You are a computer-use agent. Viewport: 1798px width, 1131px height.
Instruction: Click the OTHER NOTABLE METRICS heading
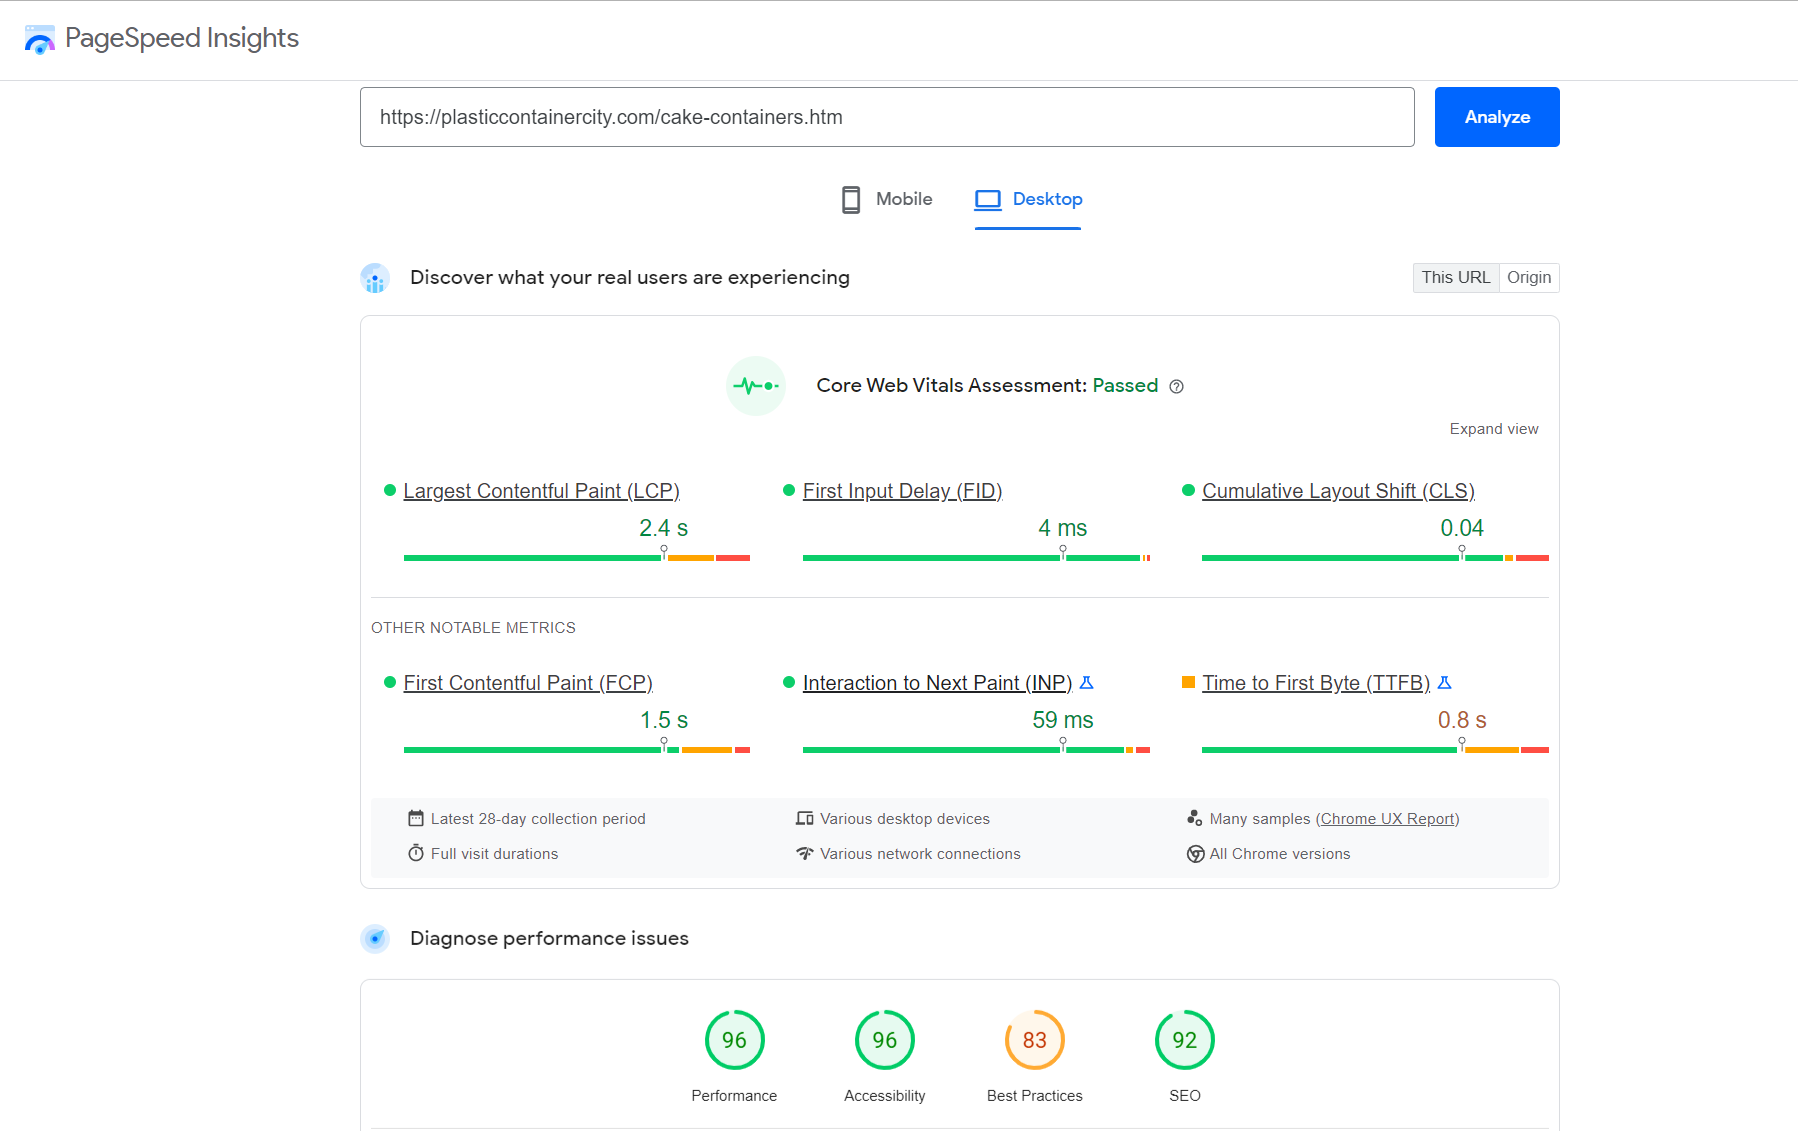[473, 628]
